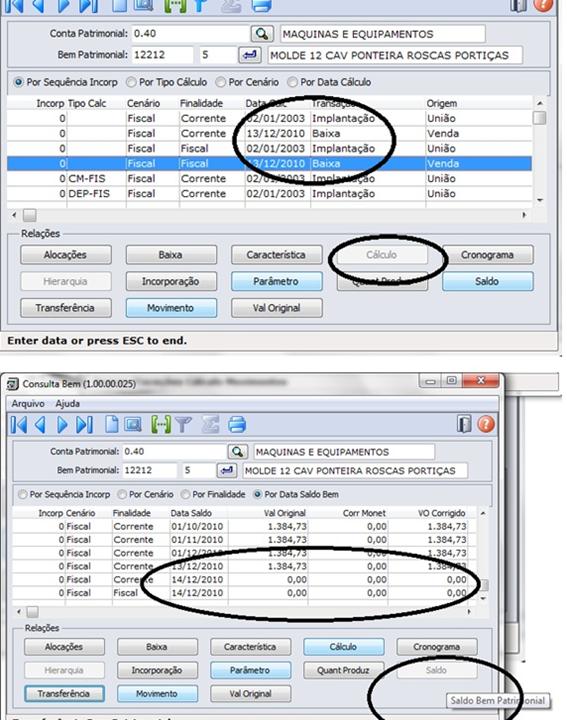
Task: Select row 14/12/2010 with Finalidade Fiscal
Action: (244, 593)
